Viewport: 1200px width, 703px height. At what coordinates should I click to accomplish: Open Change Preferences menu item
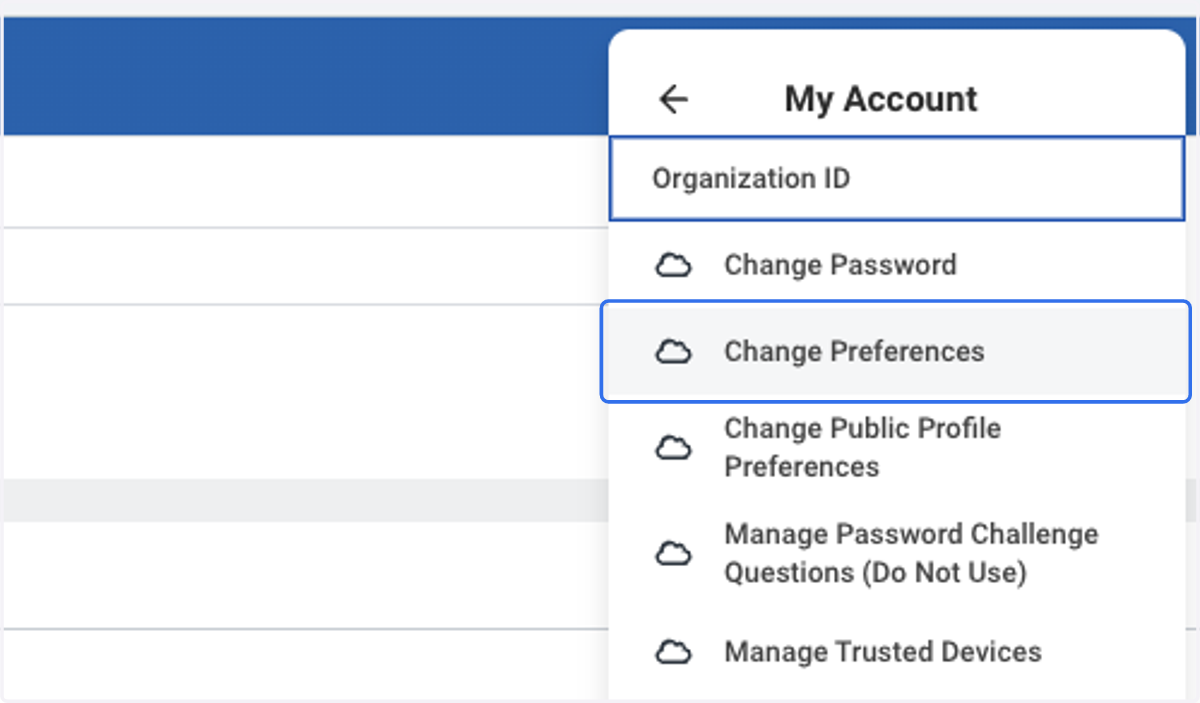coord(895,352)
